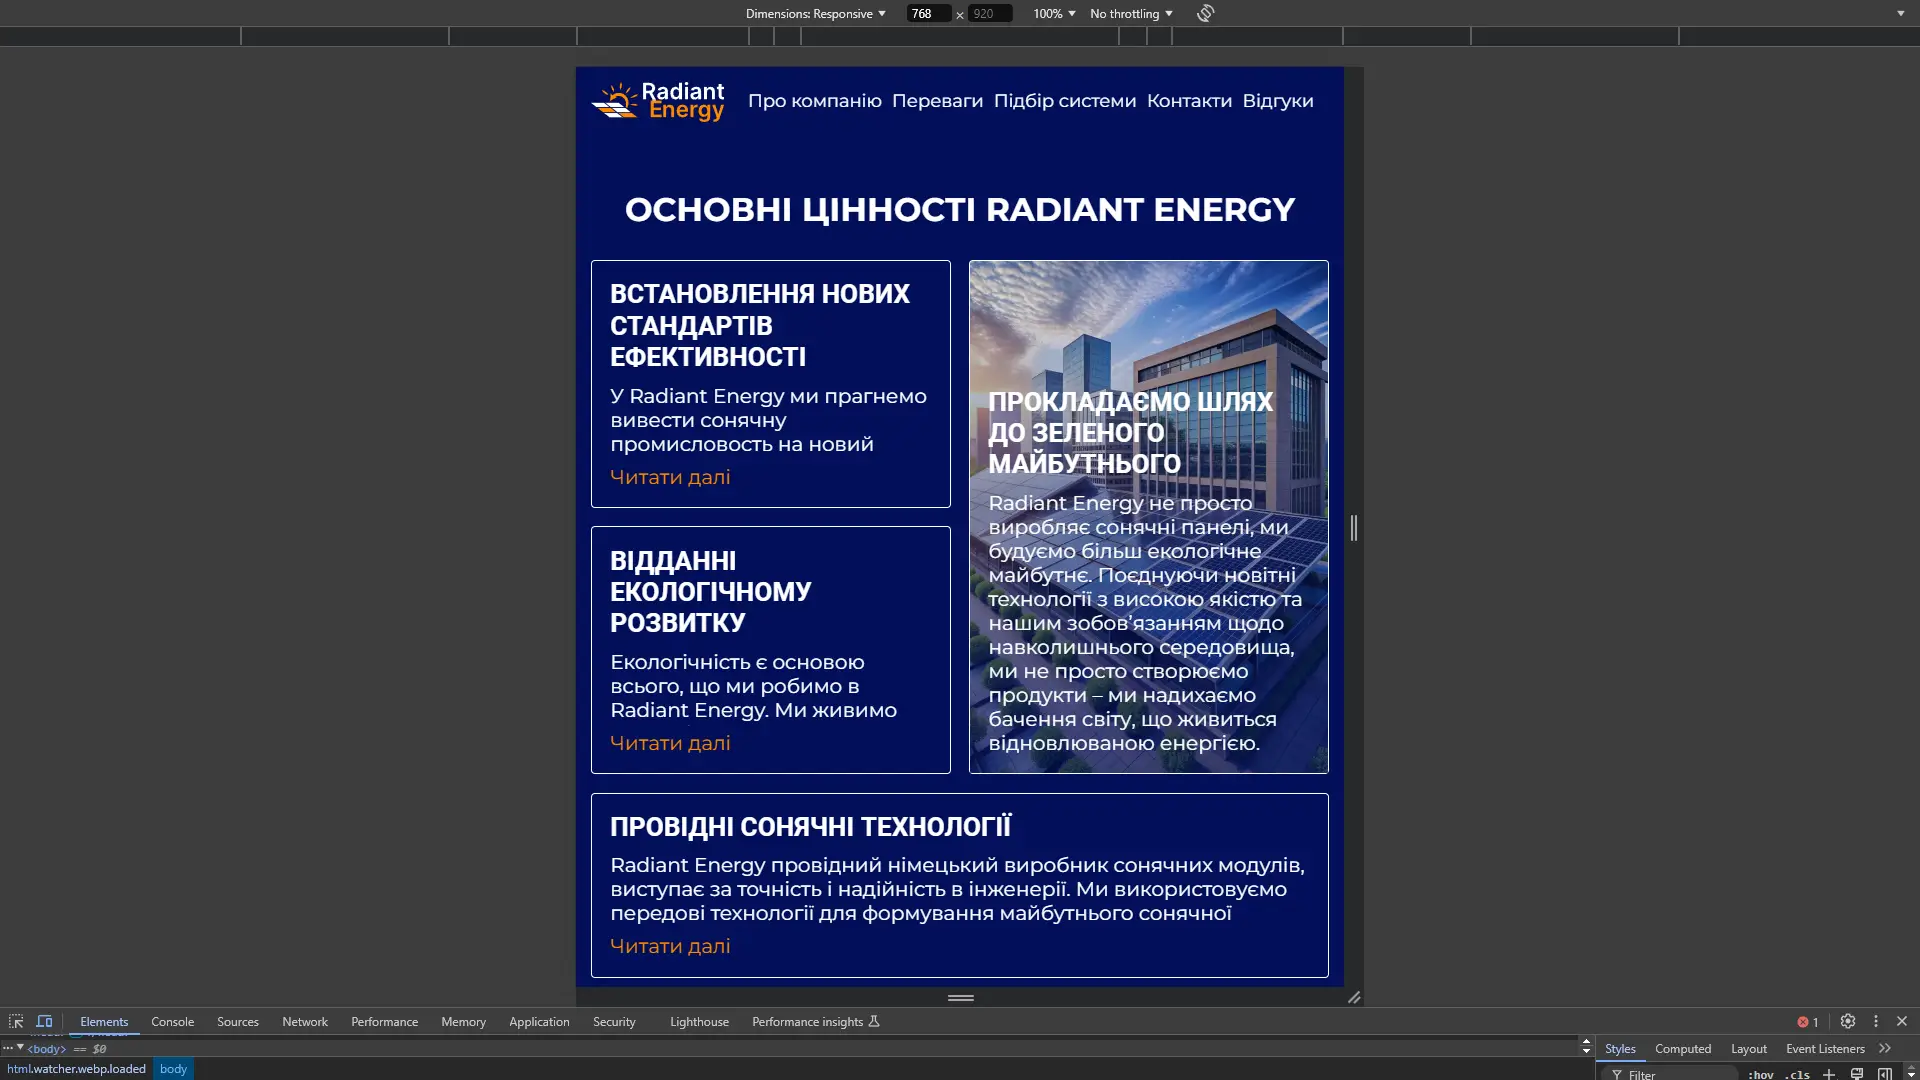Click the right viewport resize handle
1920x1080 pixels.
point(1354,527)
